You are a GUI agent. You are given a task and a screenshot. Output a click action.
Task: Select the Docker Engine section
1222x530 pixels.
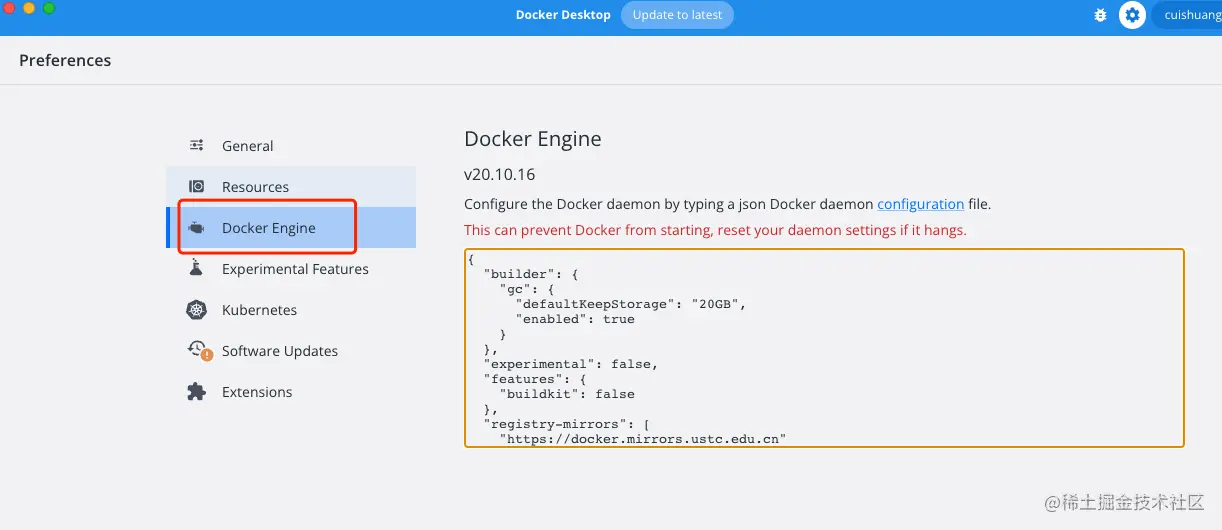pyautogui.click(x=291, y=228)
